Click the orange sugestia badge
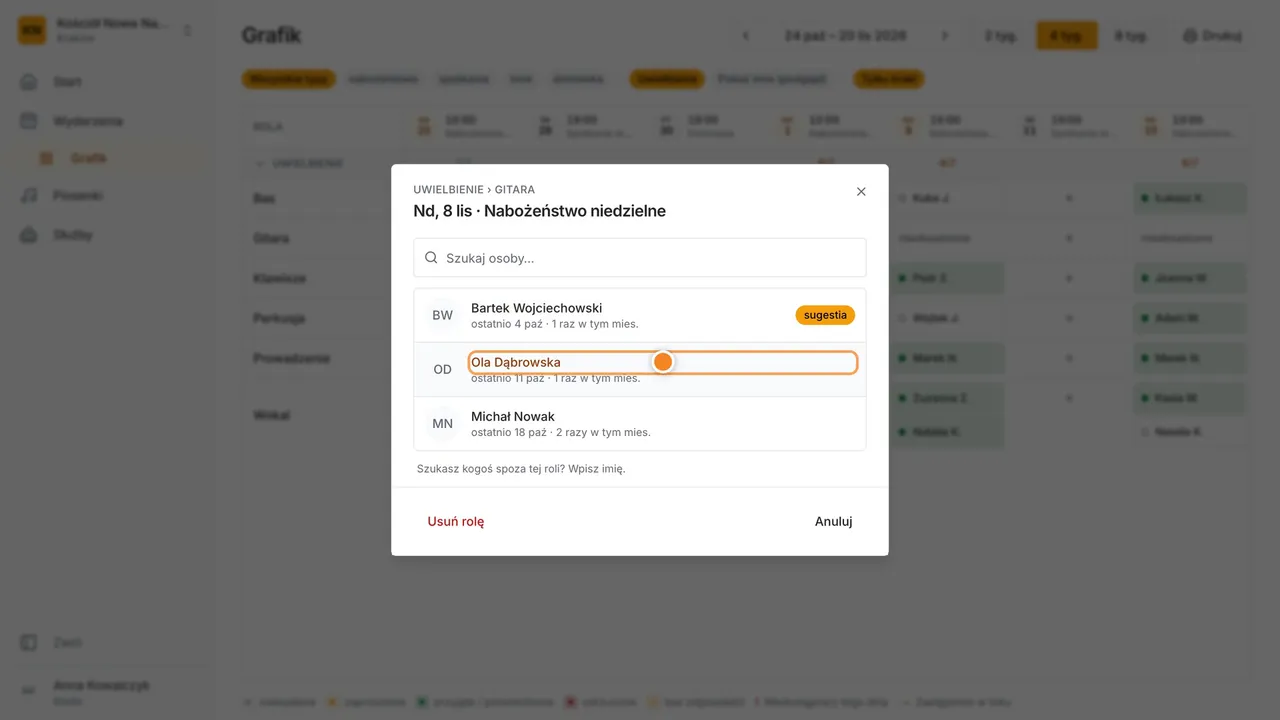Viewport: 1280px width, 720px height. coord(825,315)
